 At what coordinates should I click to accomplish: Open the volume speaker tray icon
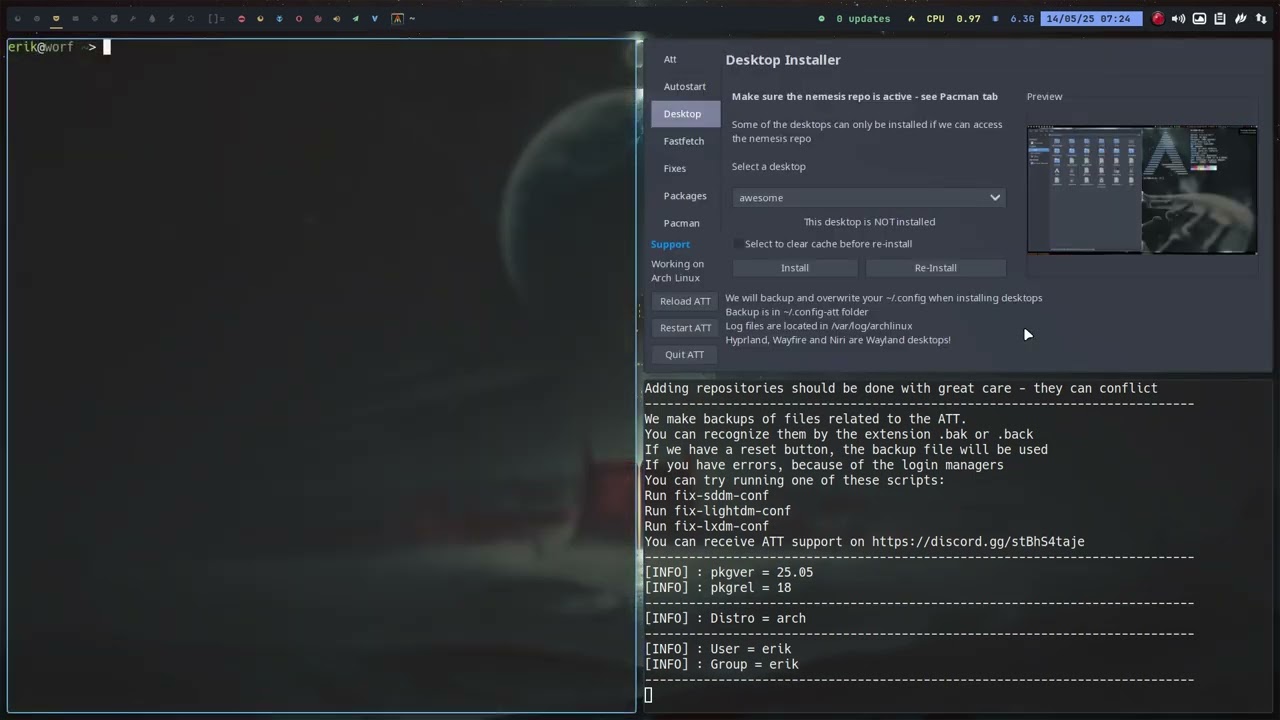1178,18
